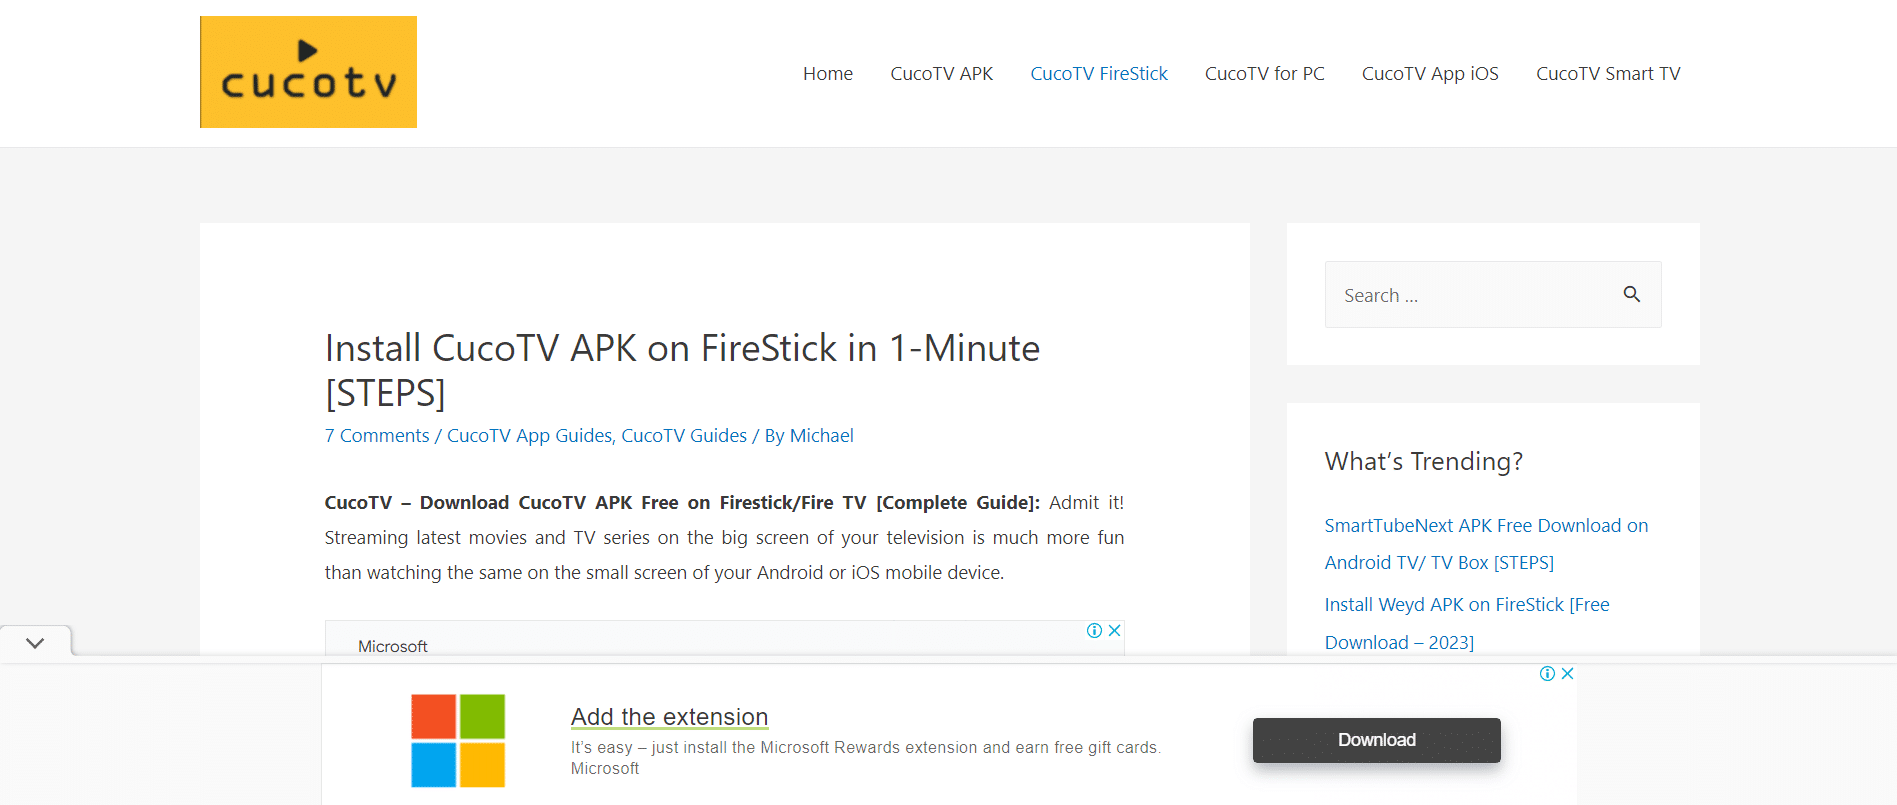The width and height of the screenshot is (1897, 805).
Task: Open the Home menu item
Action: click(828, 73)
